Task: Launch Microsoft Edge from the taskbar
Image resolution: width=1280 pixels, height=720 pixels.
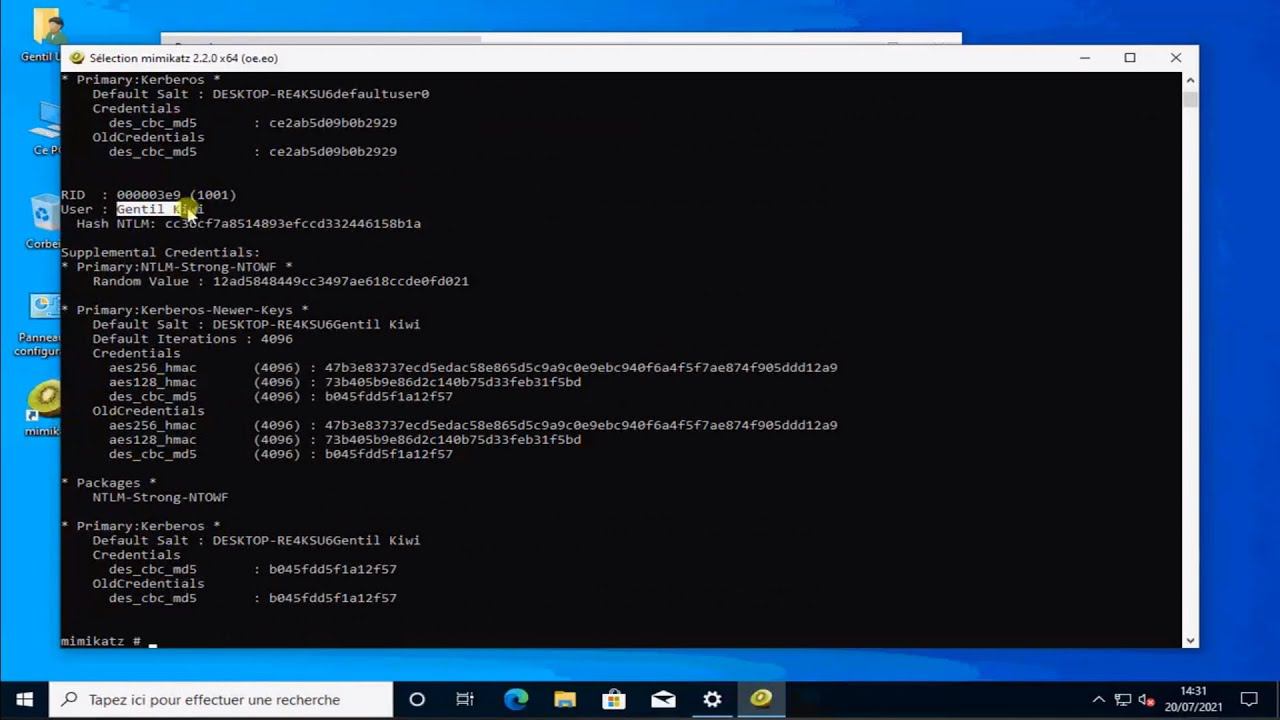Action: (515, 699)
